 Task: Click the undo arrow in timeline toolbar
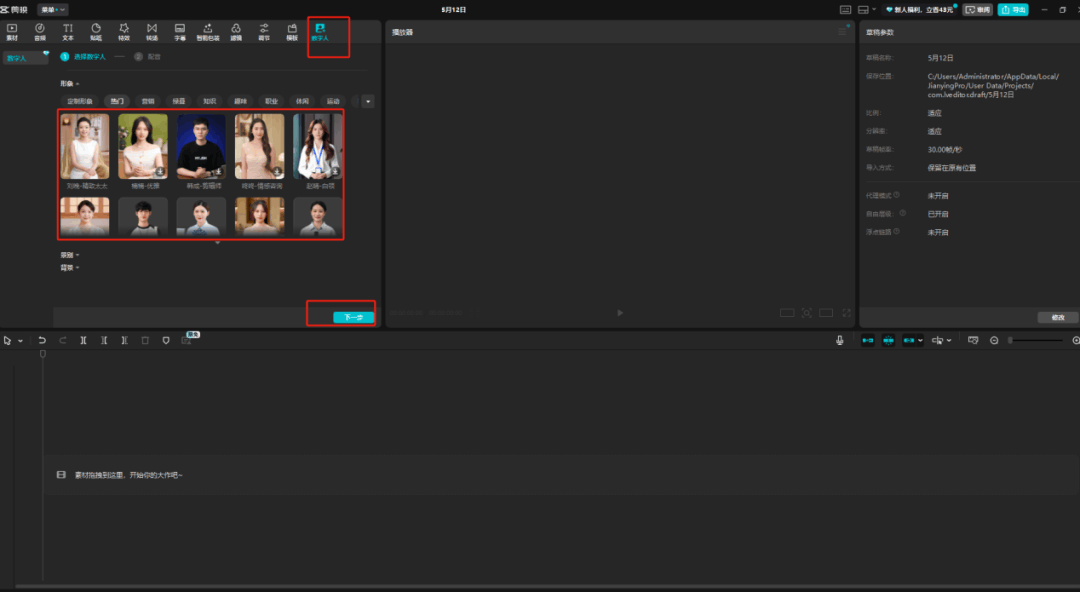[x=42, y=341]
